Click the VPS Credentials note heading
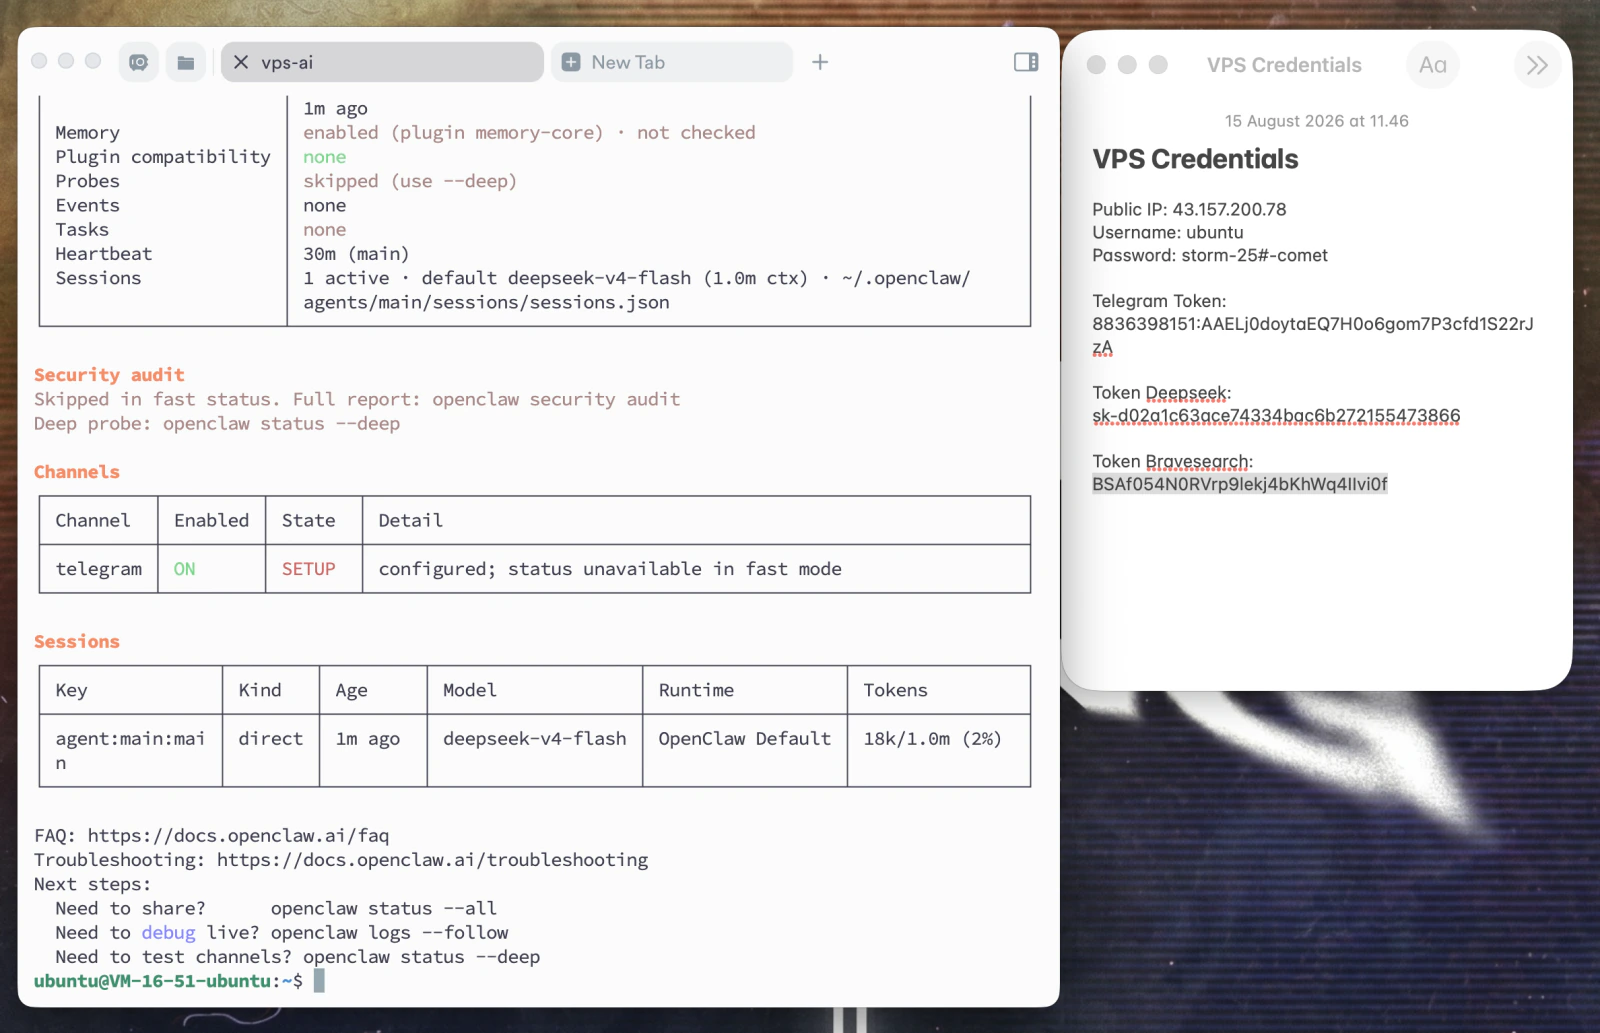The height and width of the screenshot is (1033, 1600). 1195,159
